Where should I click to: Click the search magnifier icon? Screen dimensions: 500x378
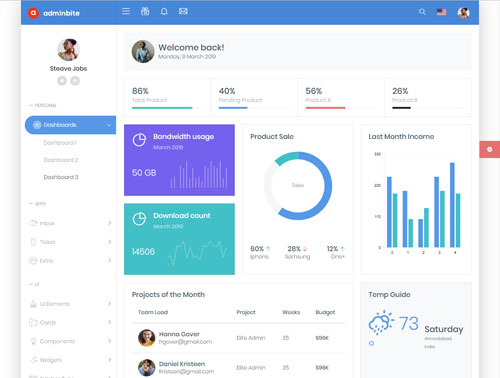422,12
